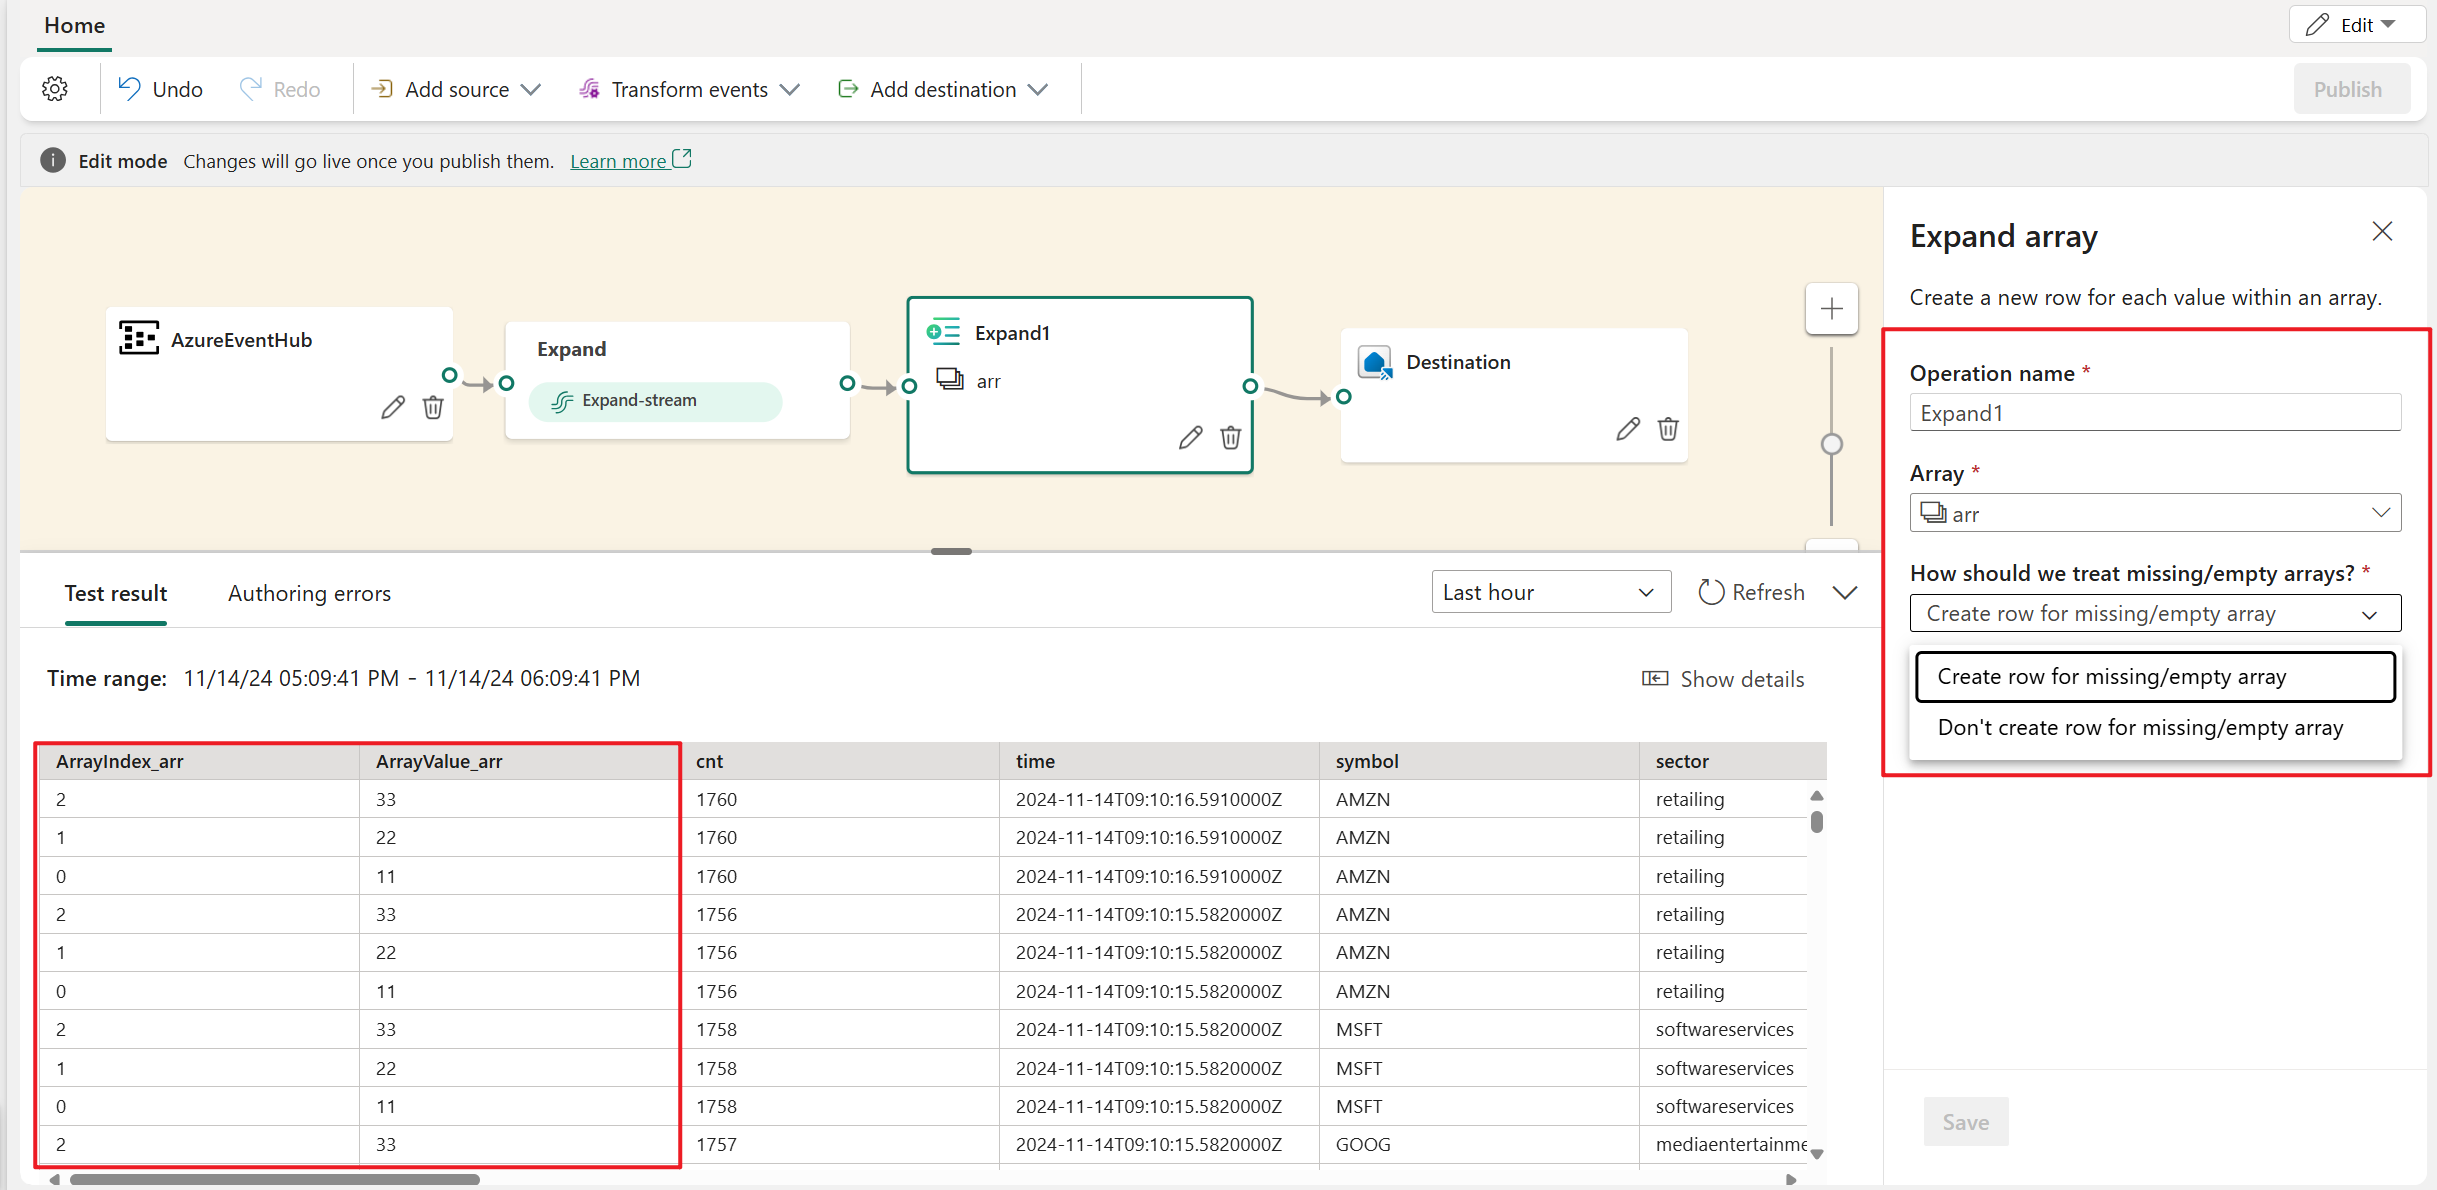Viewport: 2437px width, 1190px height.
Task: Click the Destination node icon
Action: pos(1374,359)
